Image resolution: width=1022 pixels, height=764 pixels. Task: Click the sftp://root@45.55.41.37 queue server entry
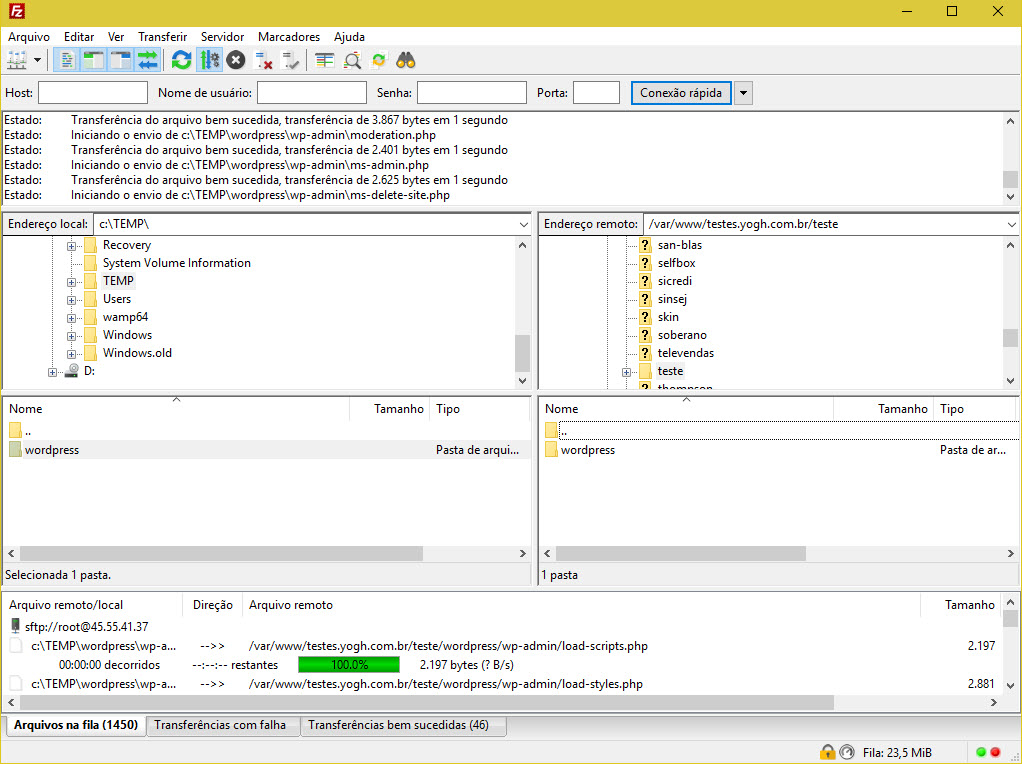coord(86,626)
